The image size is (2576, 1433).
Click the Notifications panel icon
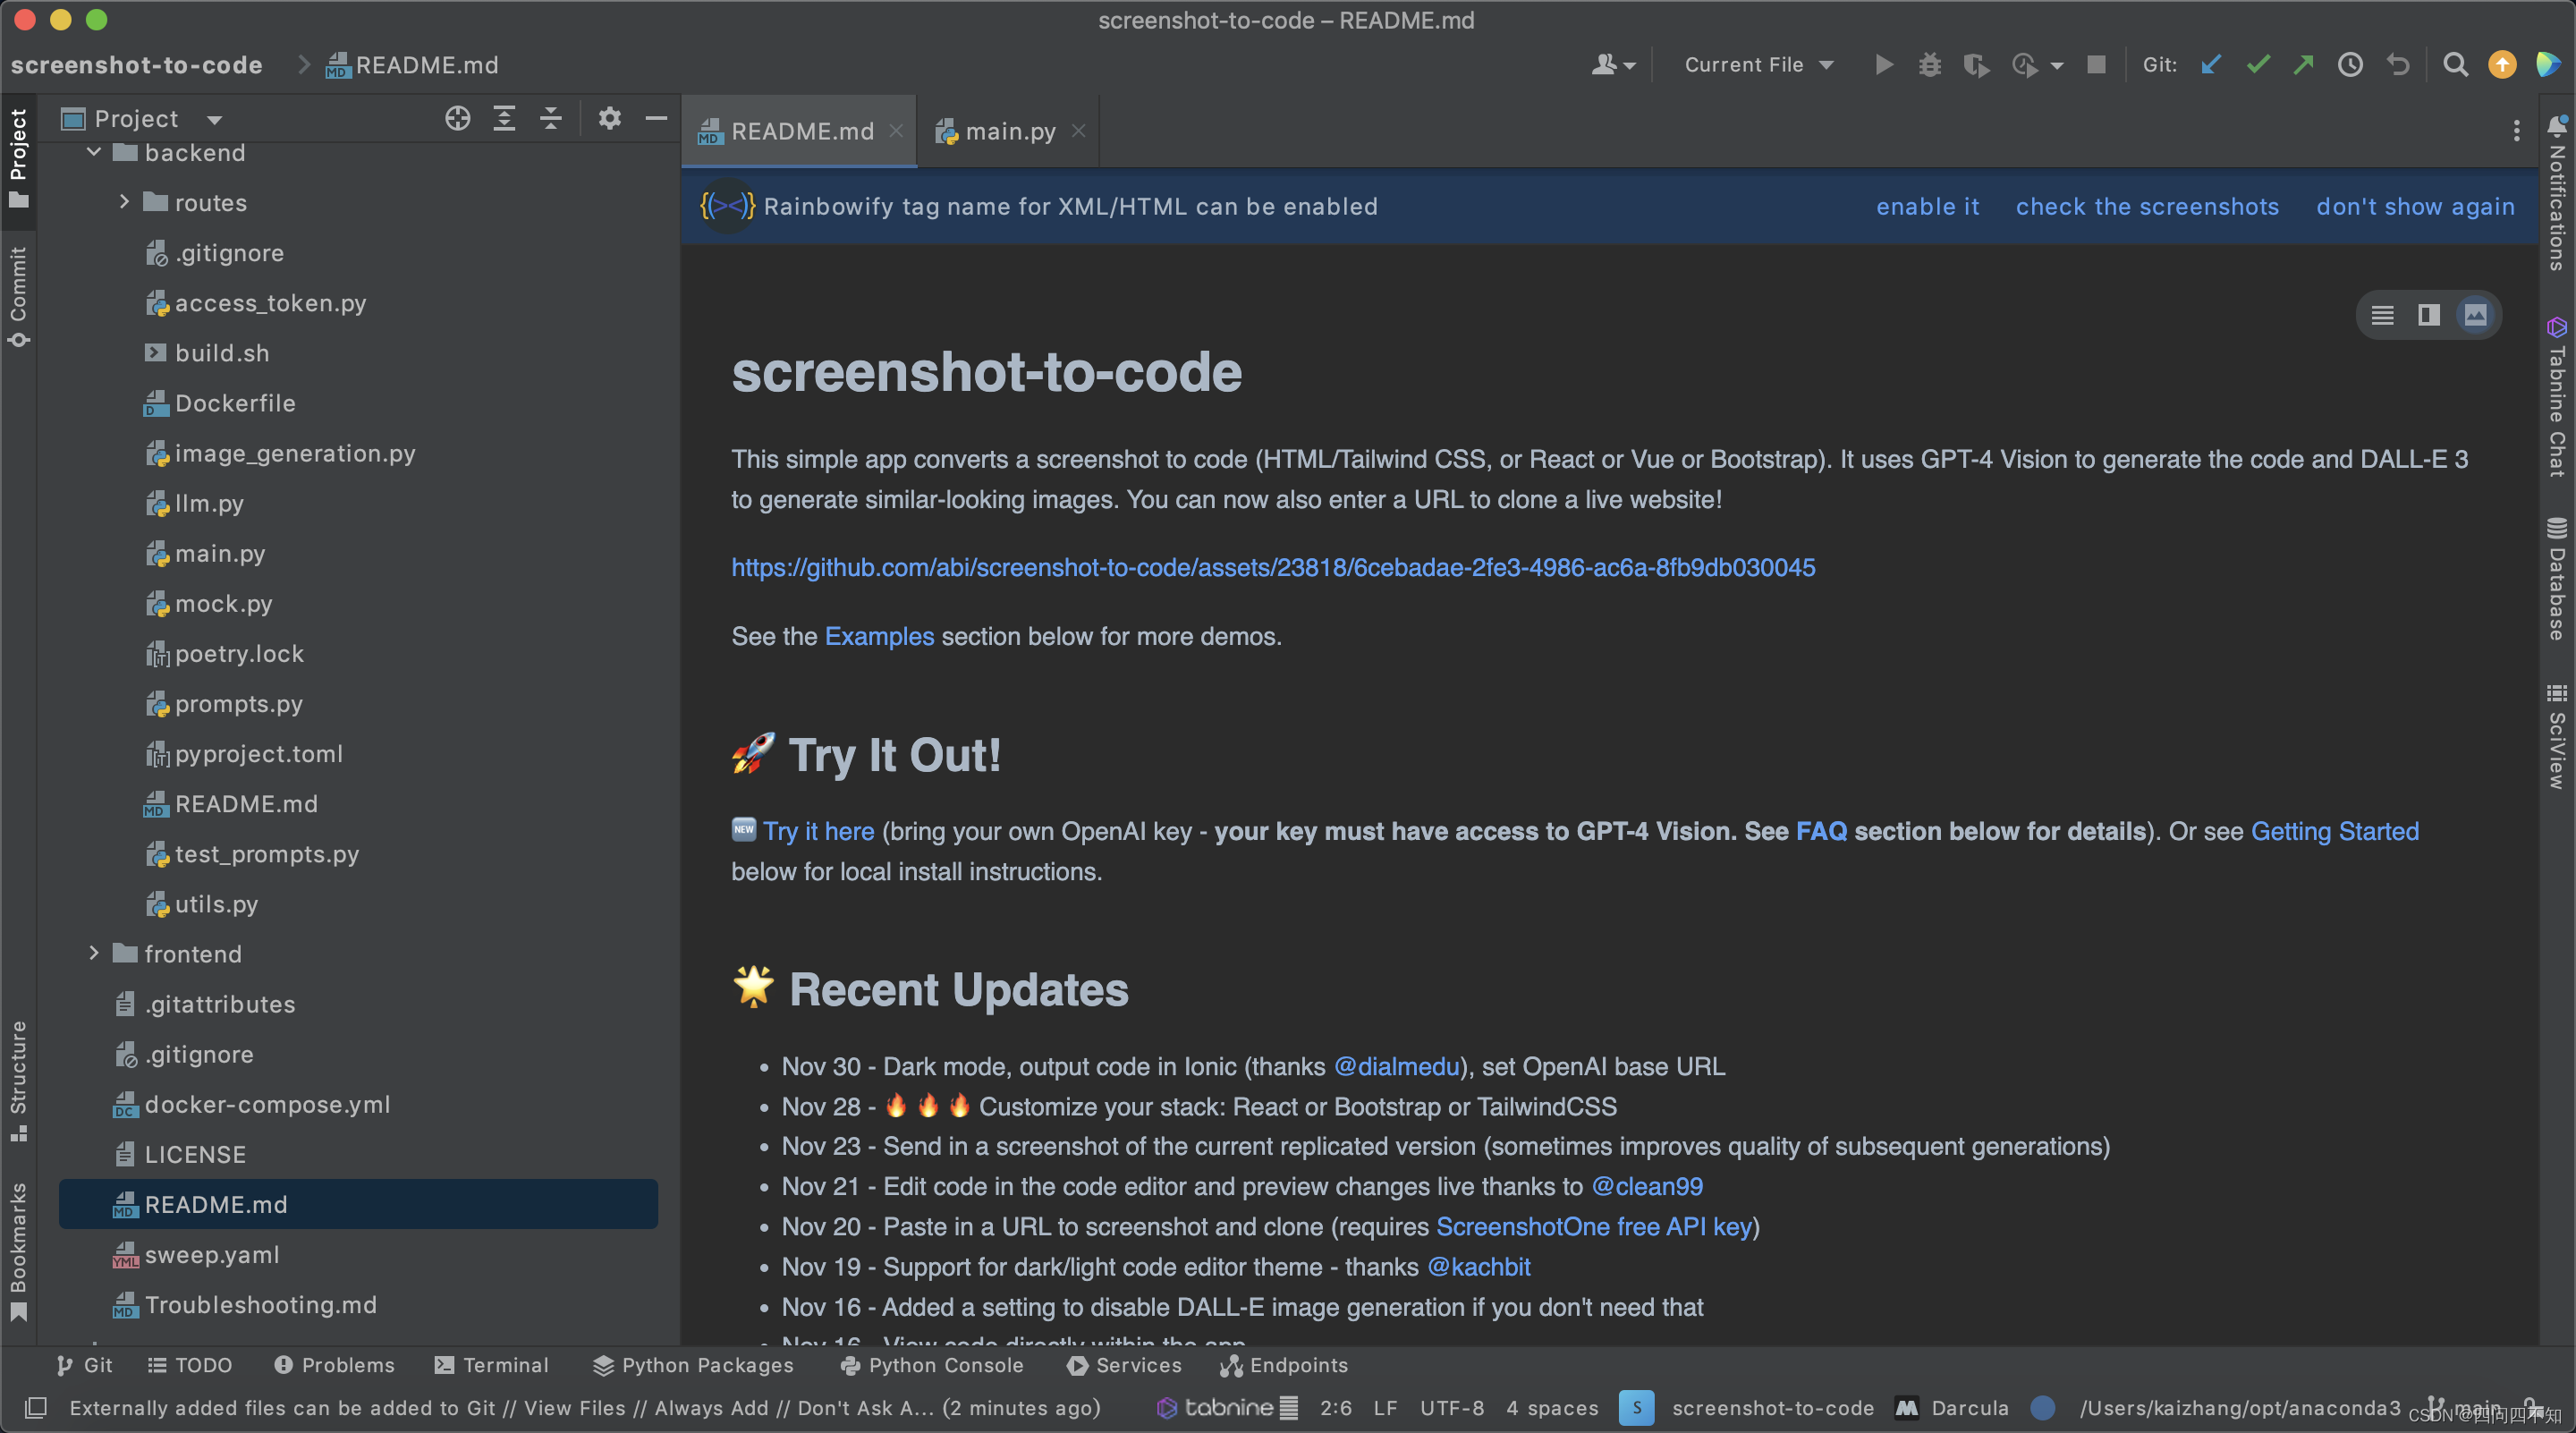tap(2558, 129)
